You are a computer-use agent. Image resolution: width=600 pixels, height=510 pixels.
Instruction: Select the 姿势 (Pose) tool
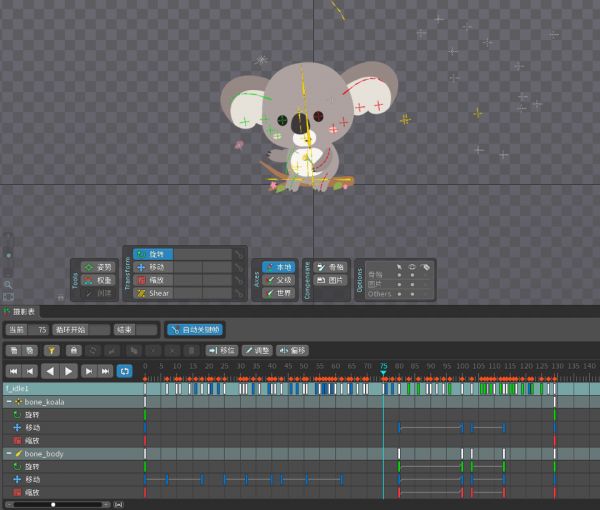tap(98, 267)
